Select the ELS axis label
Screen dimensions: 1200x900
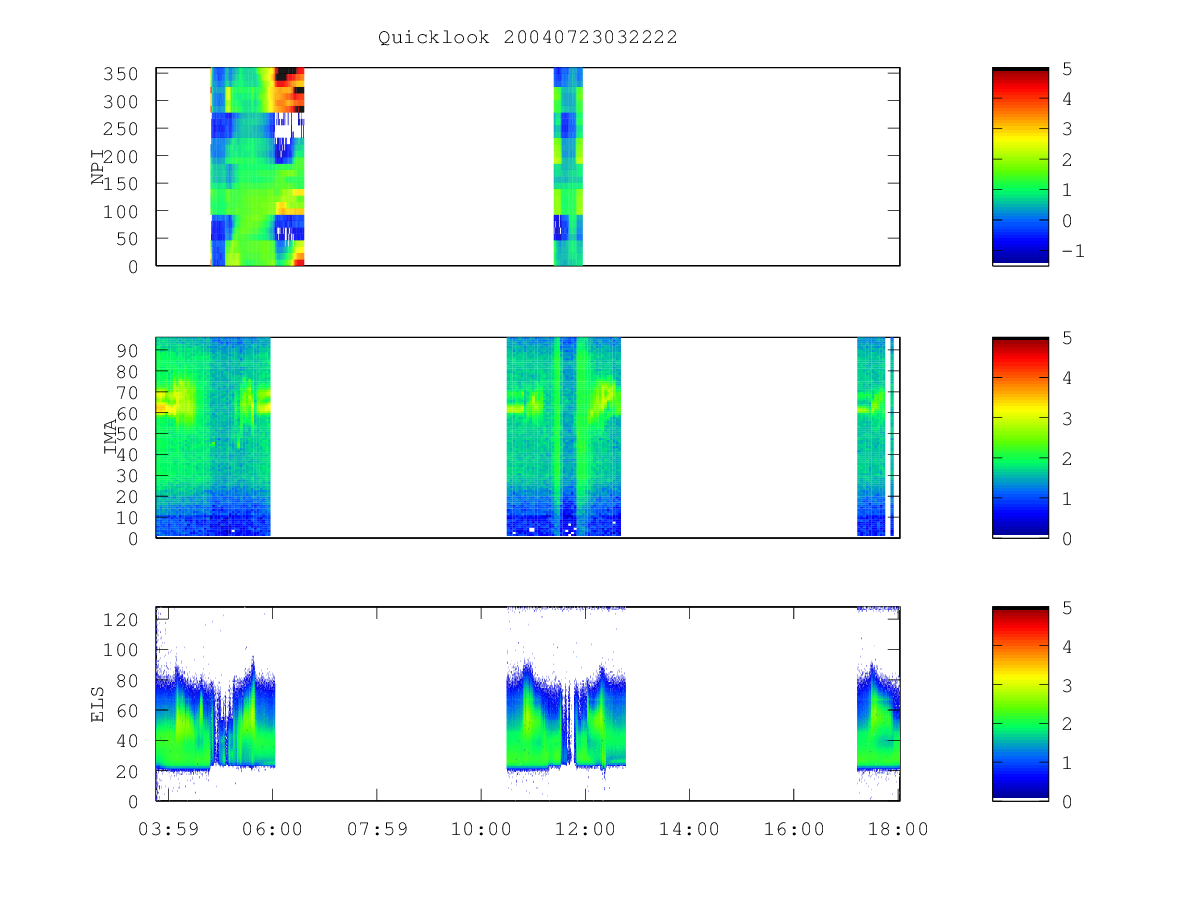(x=98, y=704)
